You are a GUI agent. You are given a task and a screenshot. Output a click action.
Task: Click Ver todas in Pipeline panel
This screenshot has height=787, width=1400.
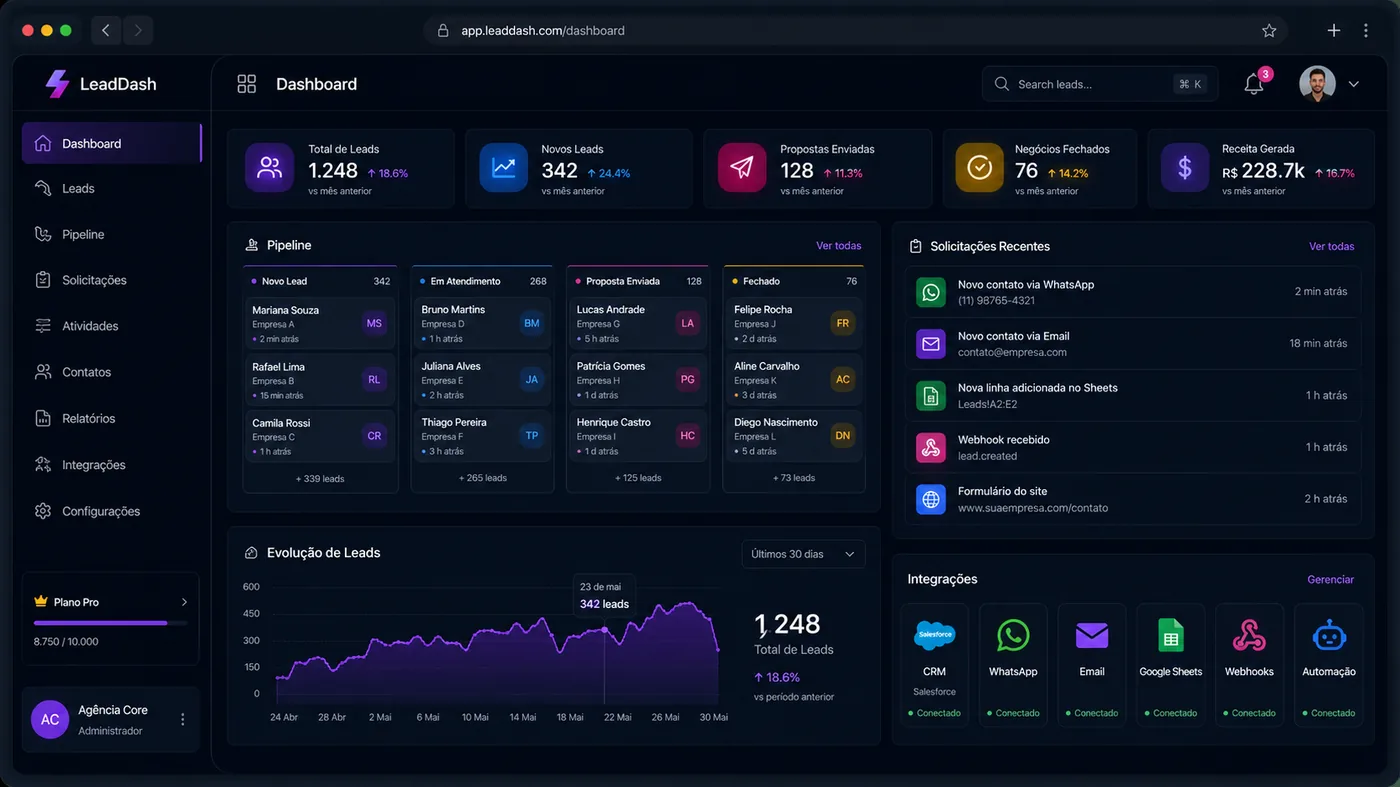[x=838, y=246]
